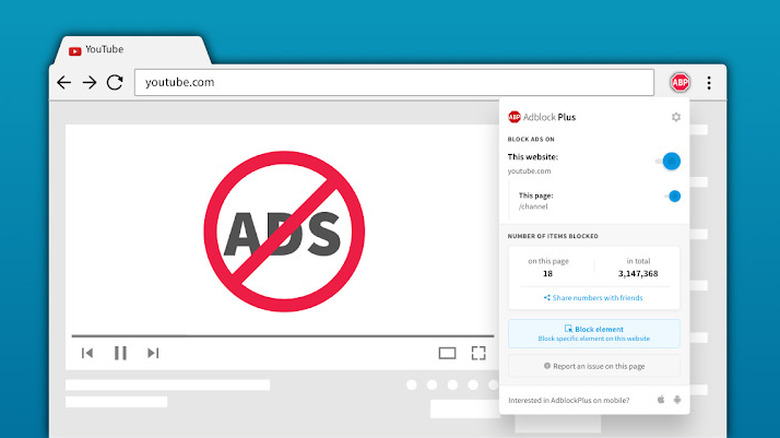Skip to next video track
Viewport: 780px width, 438px height.
153,353
